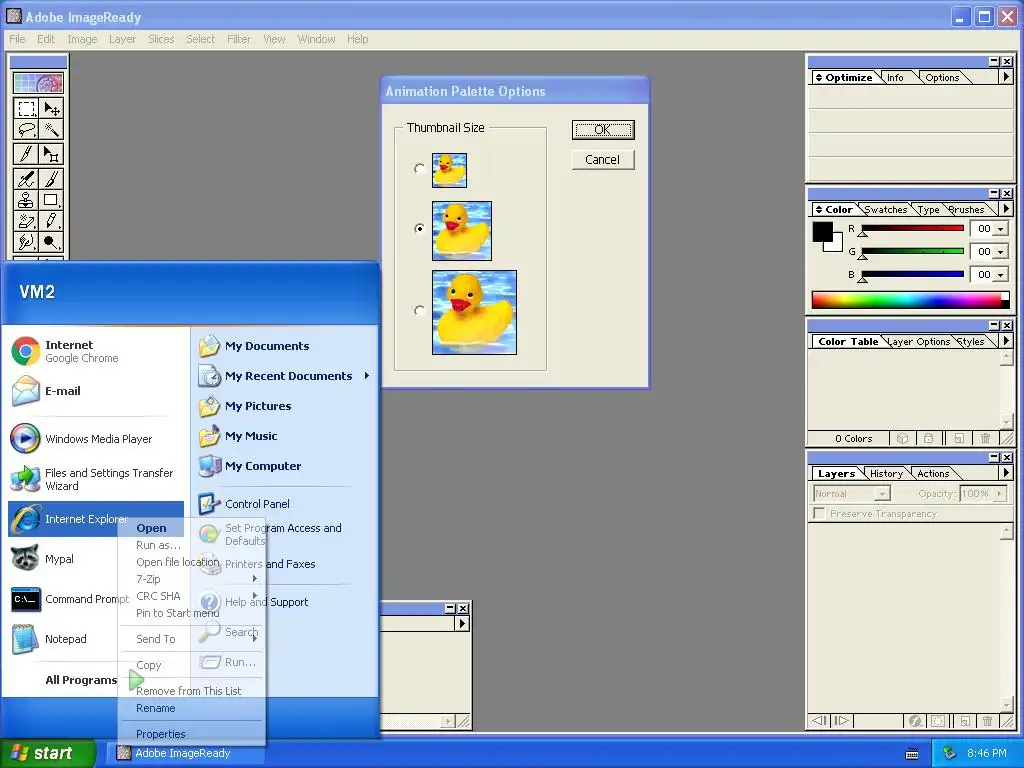Open the R value dropdown arrow

click(x=1000, y=229)
